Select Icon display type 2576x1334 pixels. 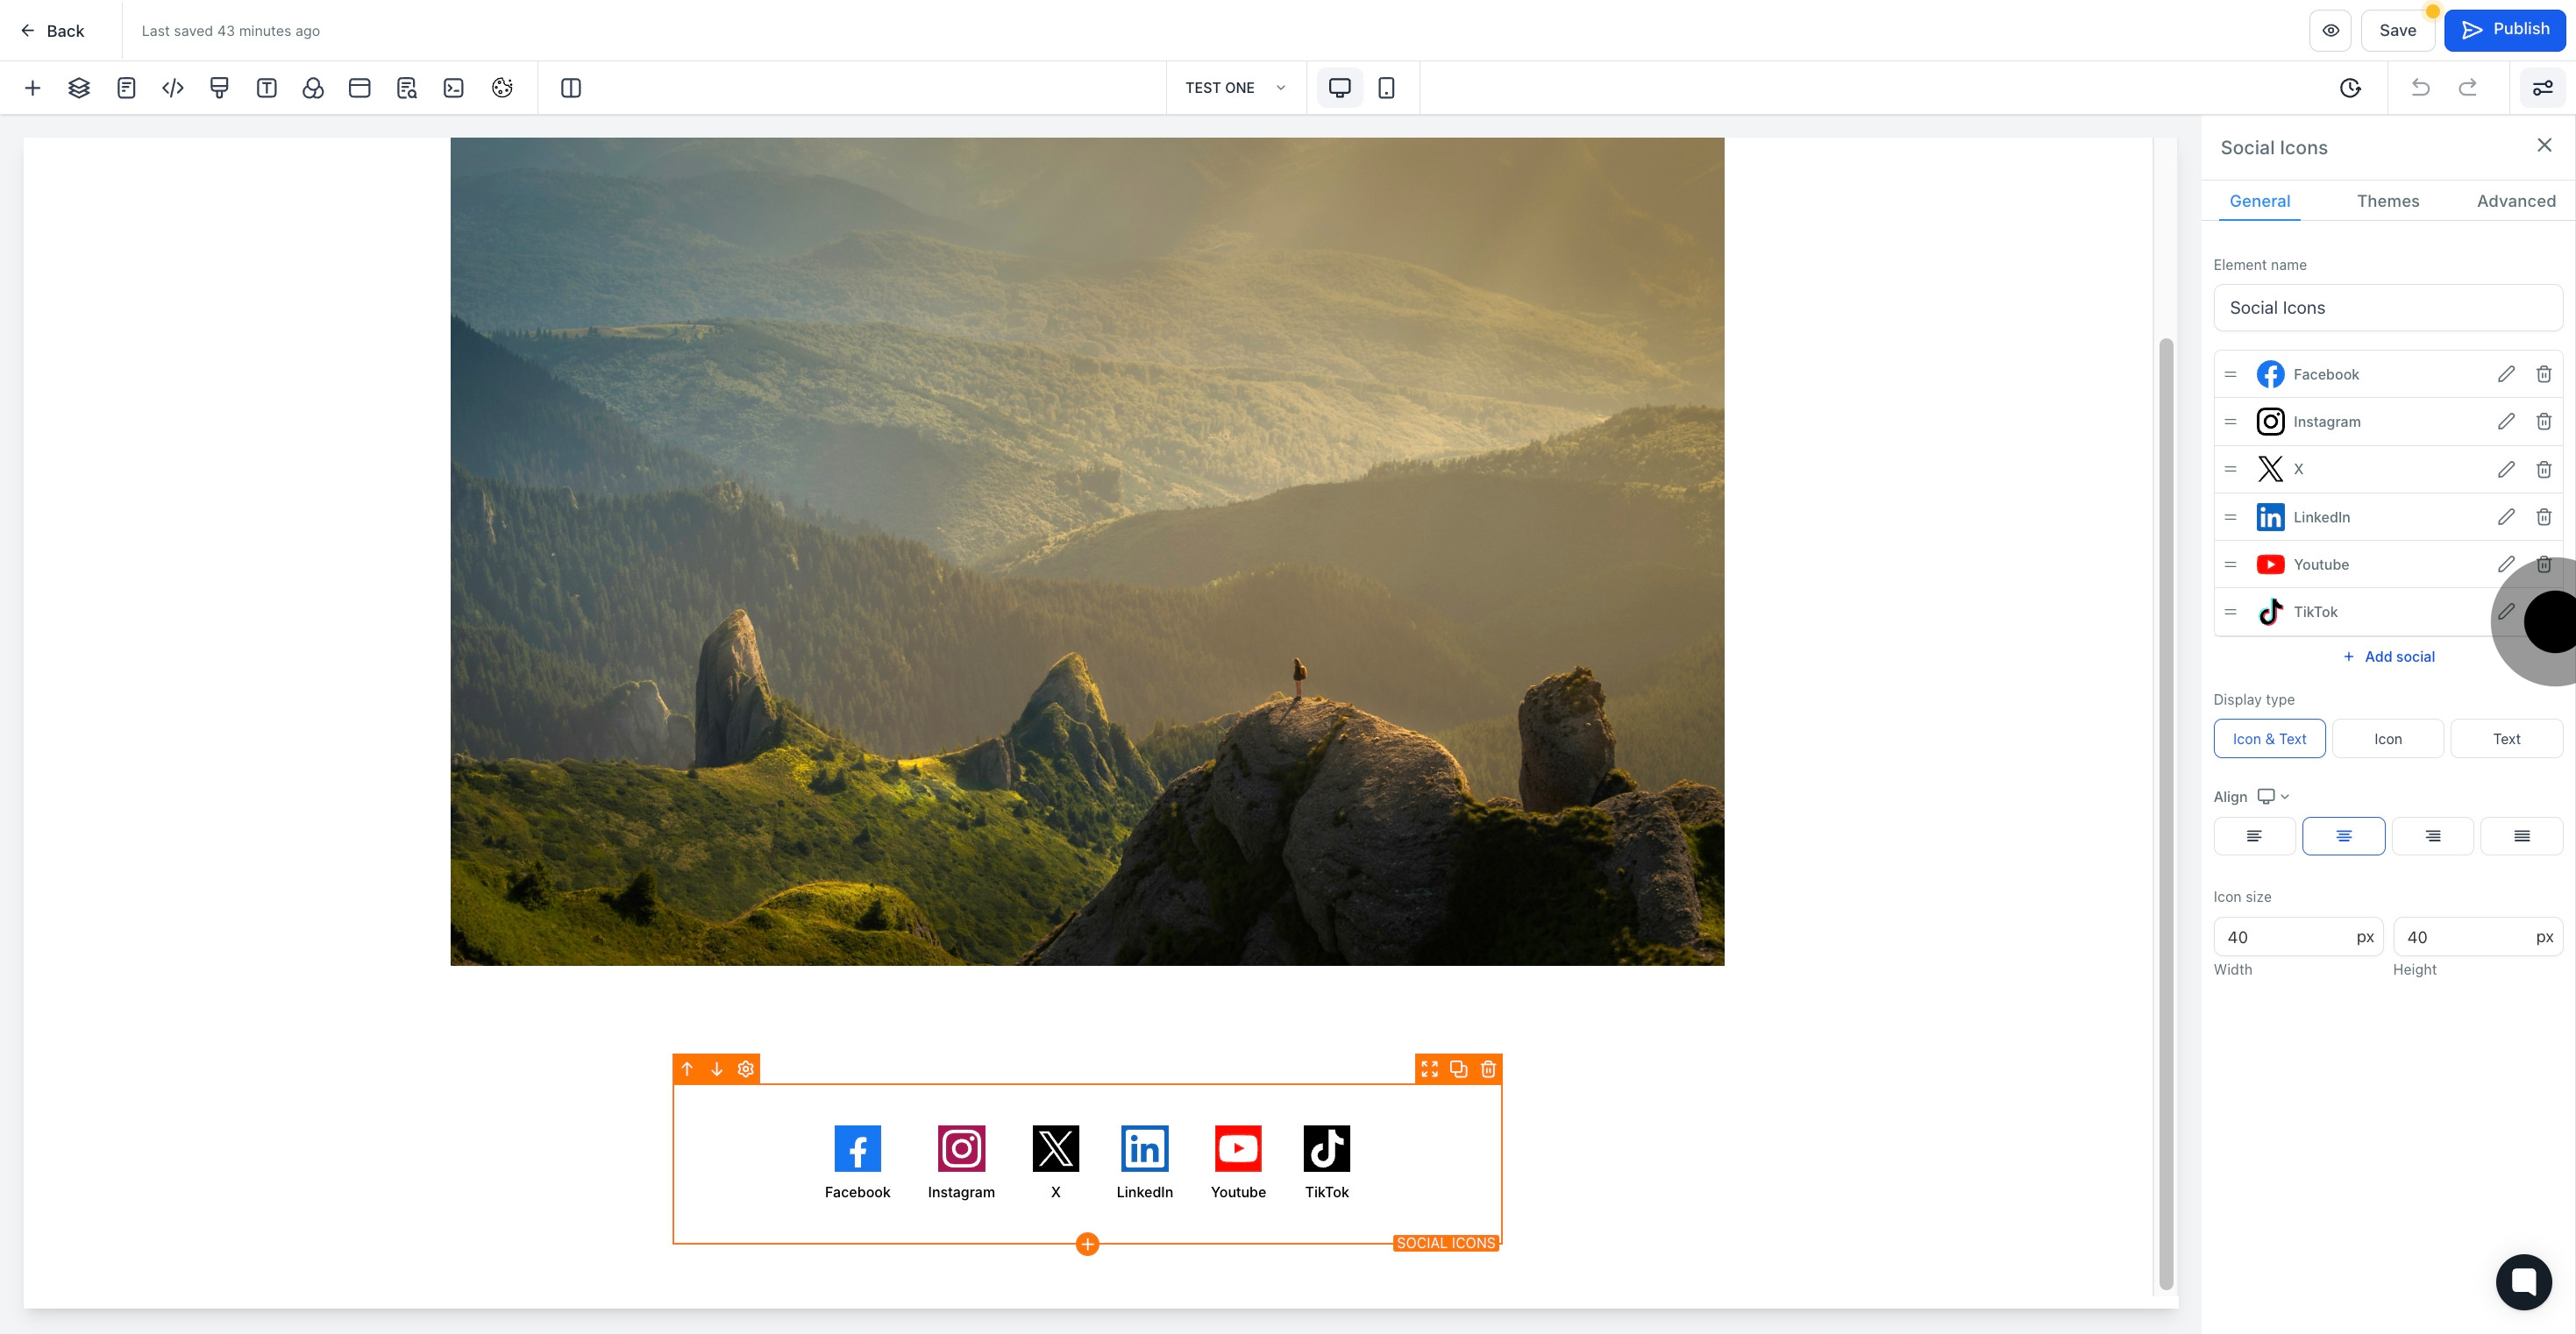coord(2388,739)
